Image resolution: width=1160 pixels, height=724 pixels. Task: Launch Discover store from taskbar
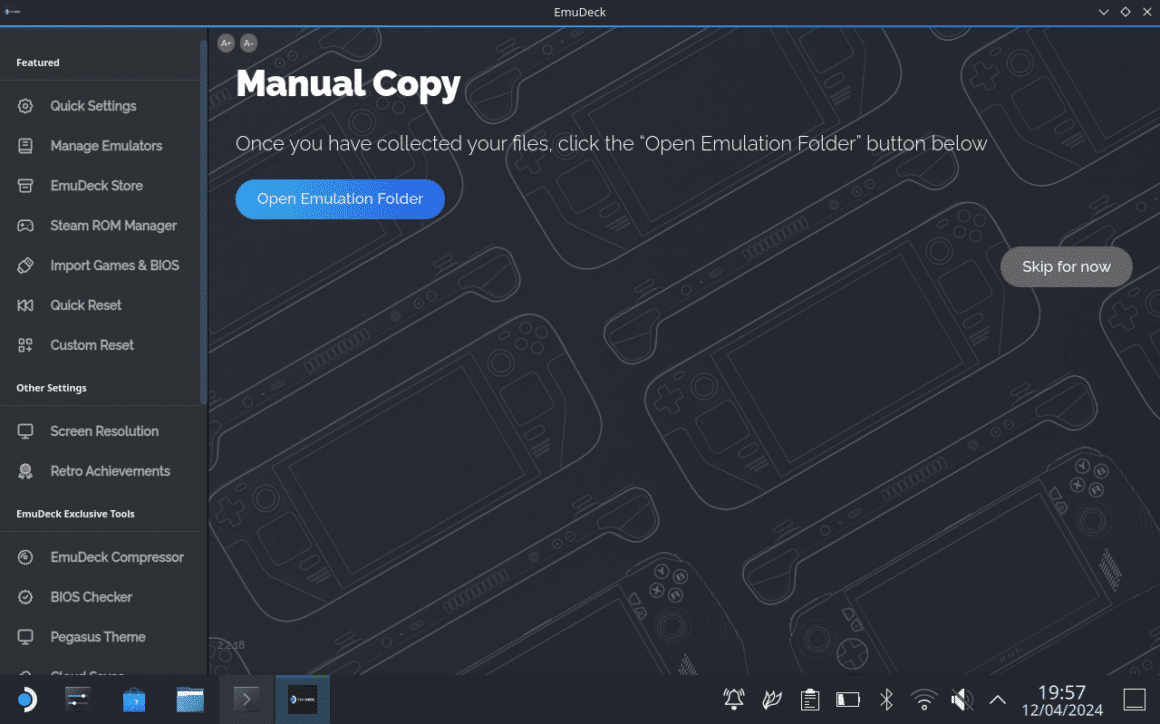click(134, 699)
